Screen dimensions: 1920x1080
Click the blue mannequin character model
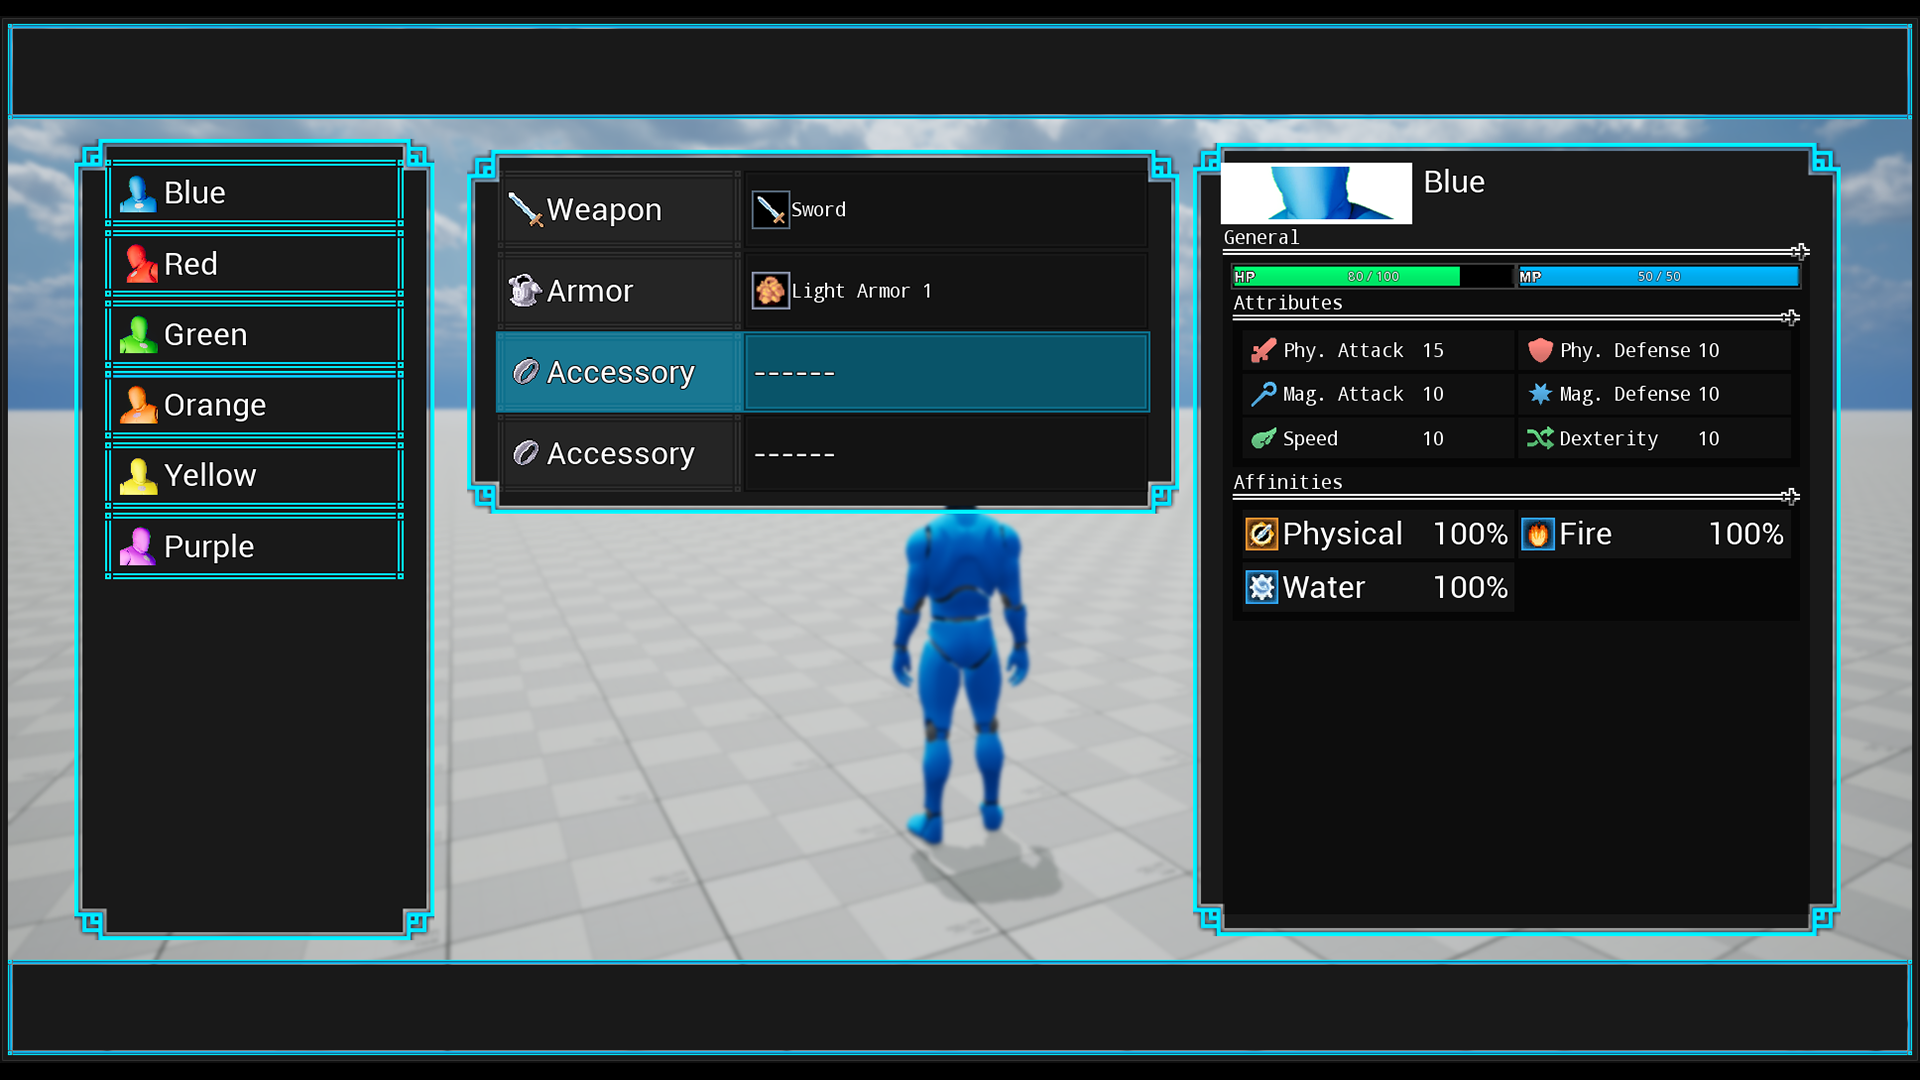pyautogui.click(x=962, y=675)
